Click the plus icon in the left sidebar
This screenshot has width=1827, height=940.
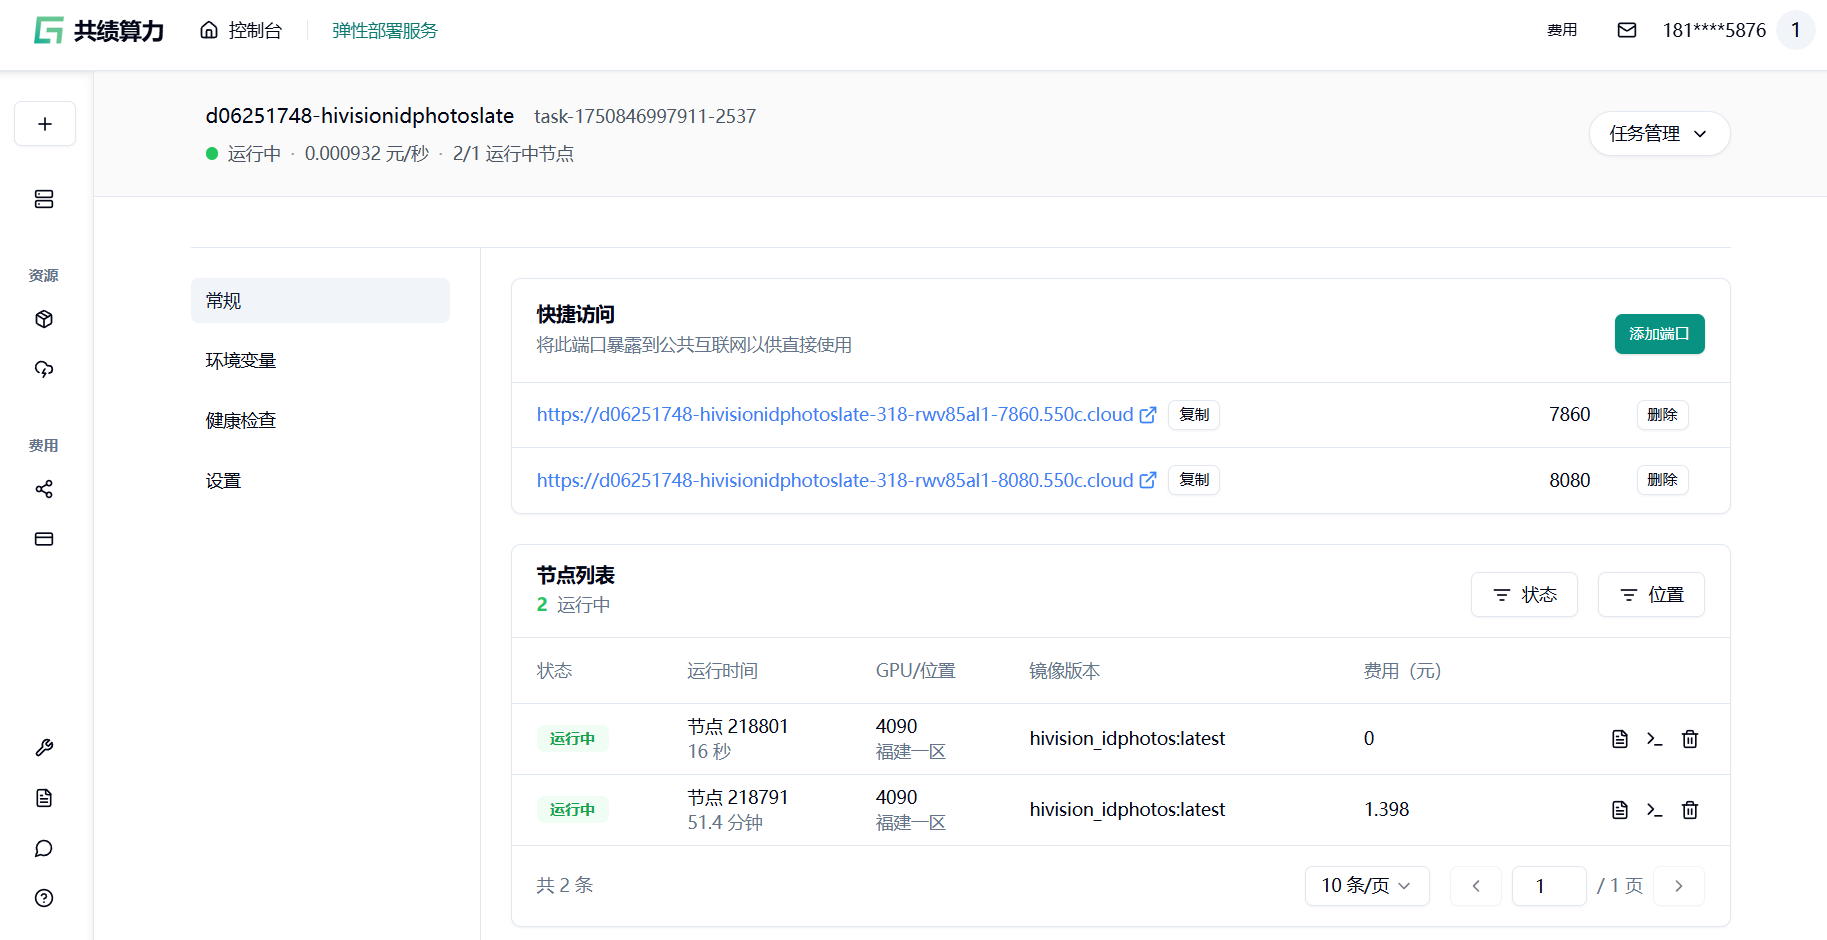[x=45, y=124]
